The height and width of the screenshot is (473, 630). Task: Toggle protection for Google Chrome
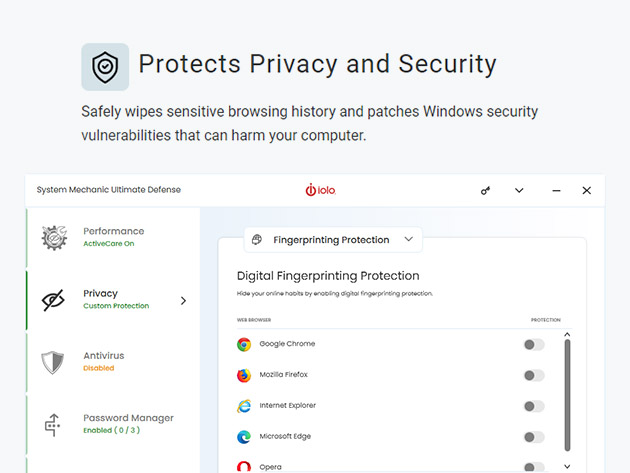pos(534,344)
